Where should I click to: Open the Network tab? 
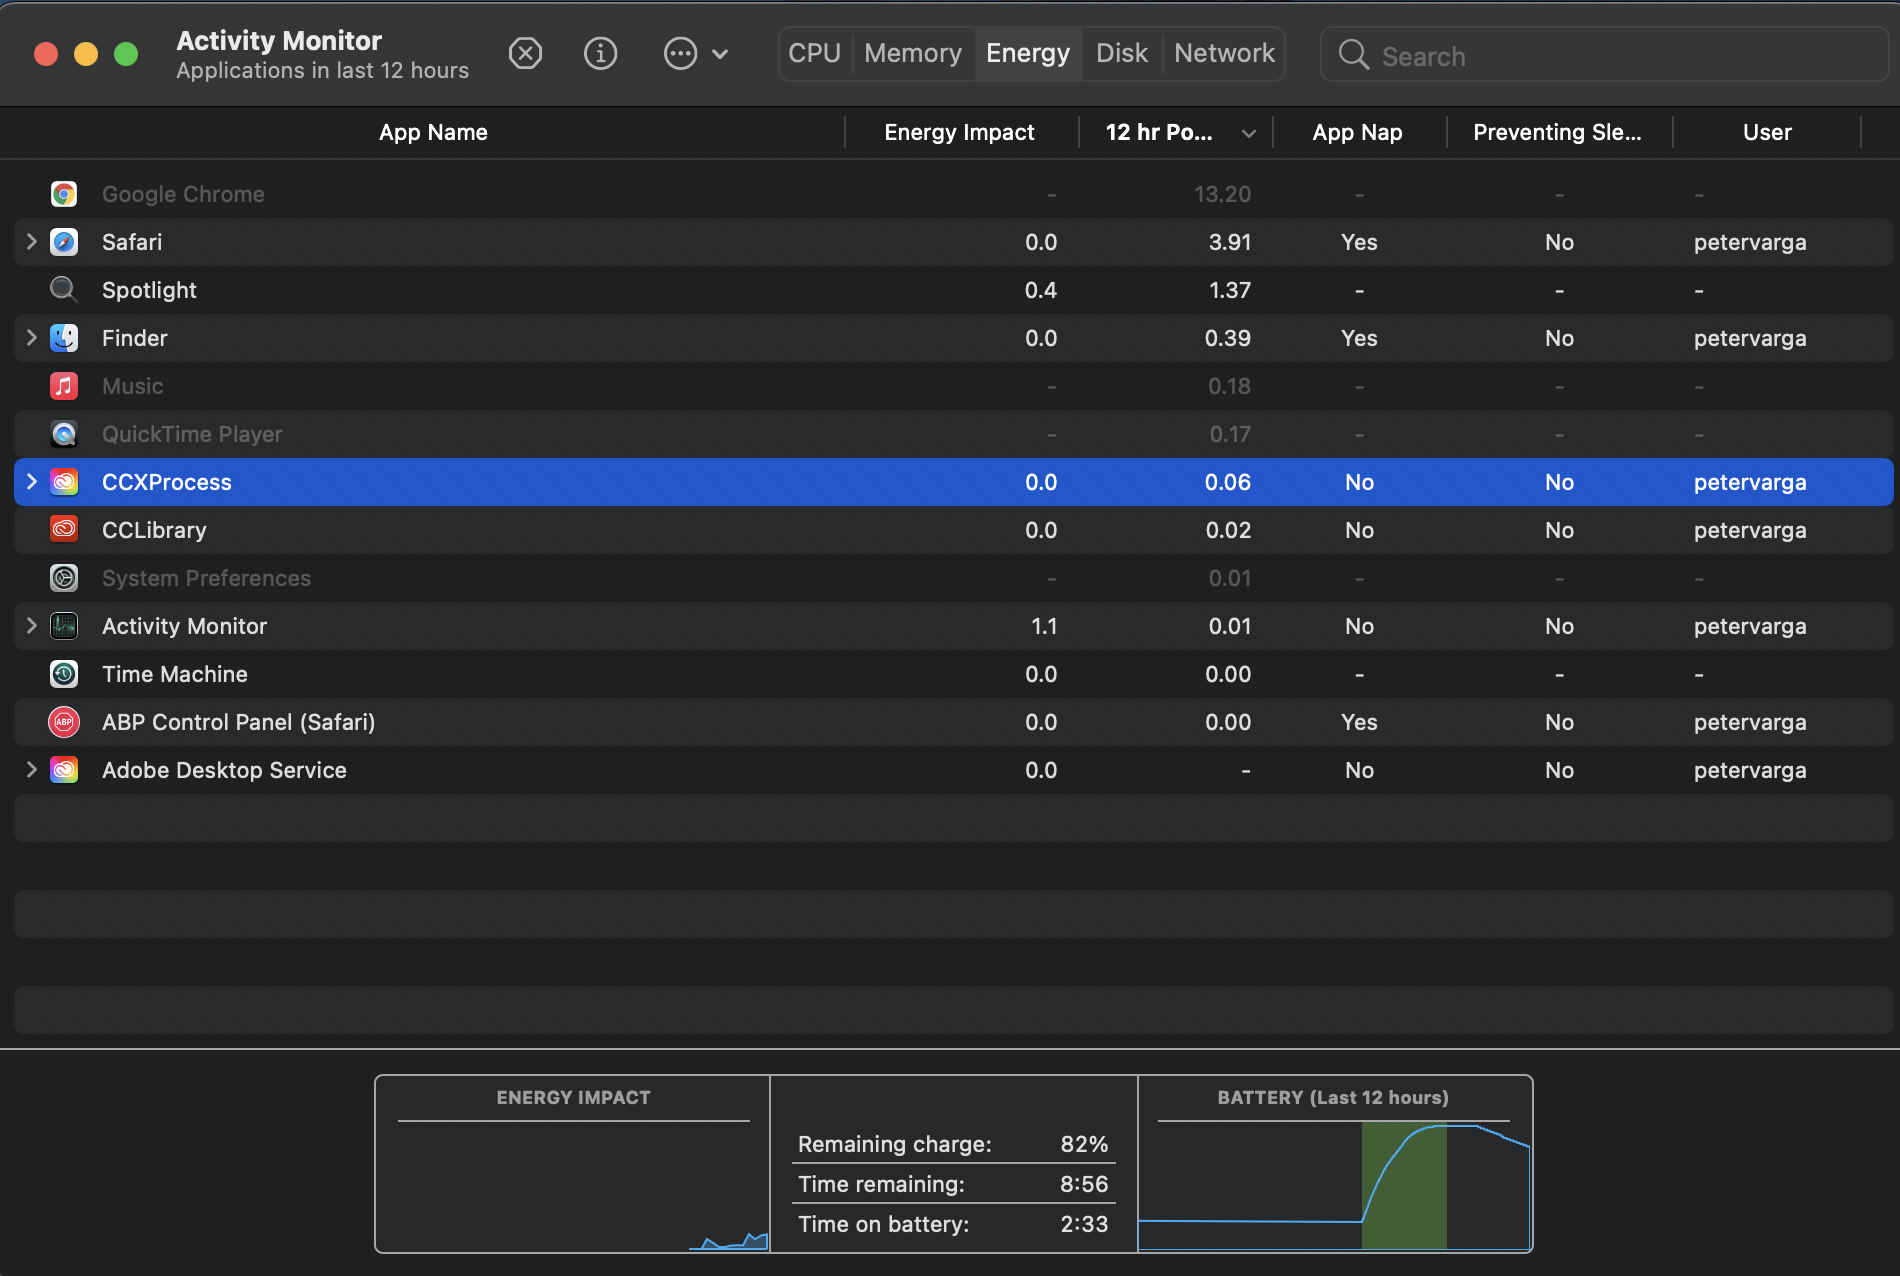tap(1224, 53)
